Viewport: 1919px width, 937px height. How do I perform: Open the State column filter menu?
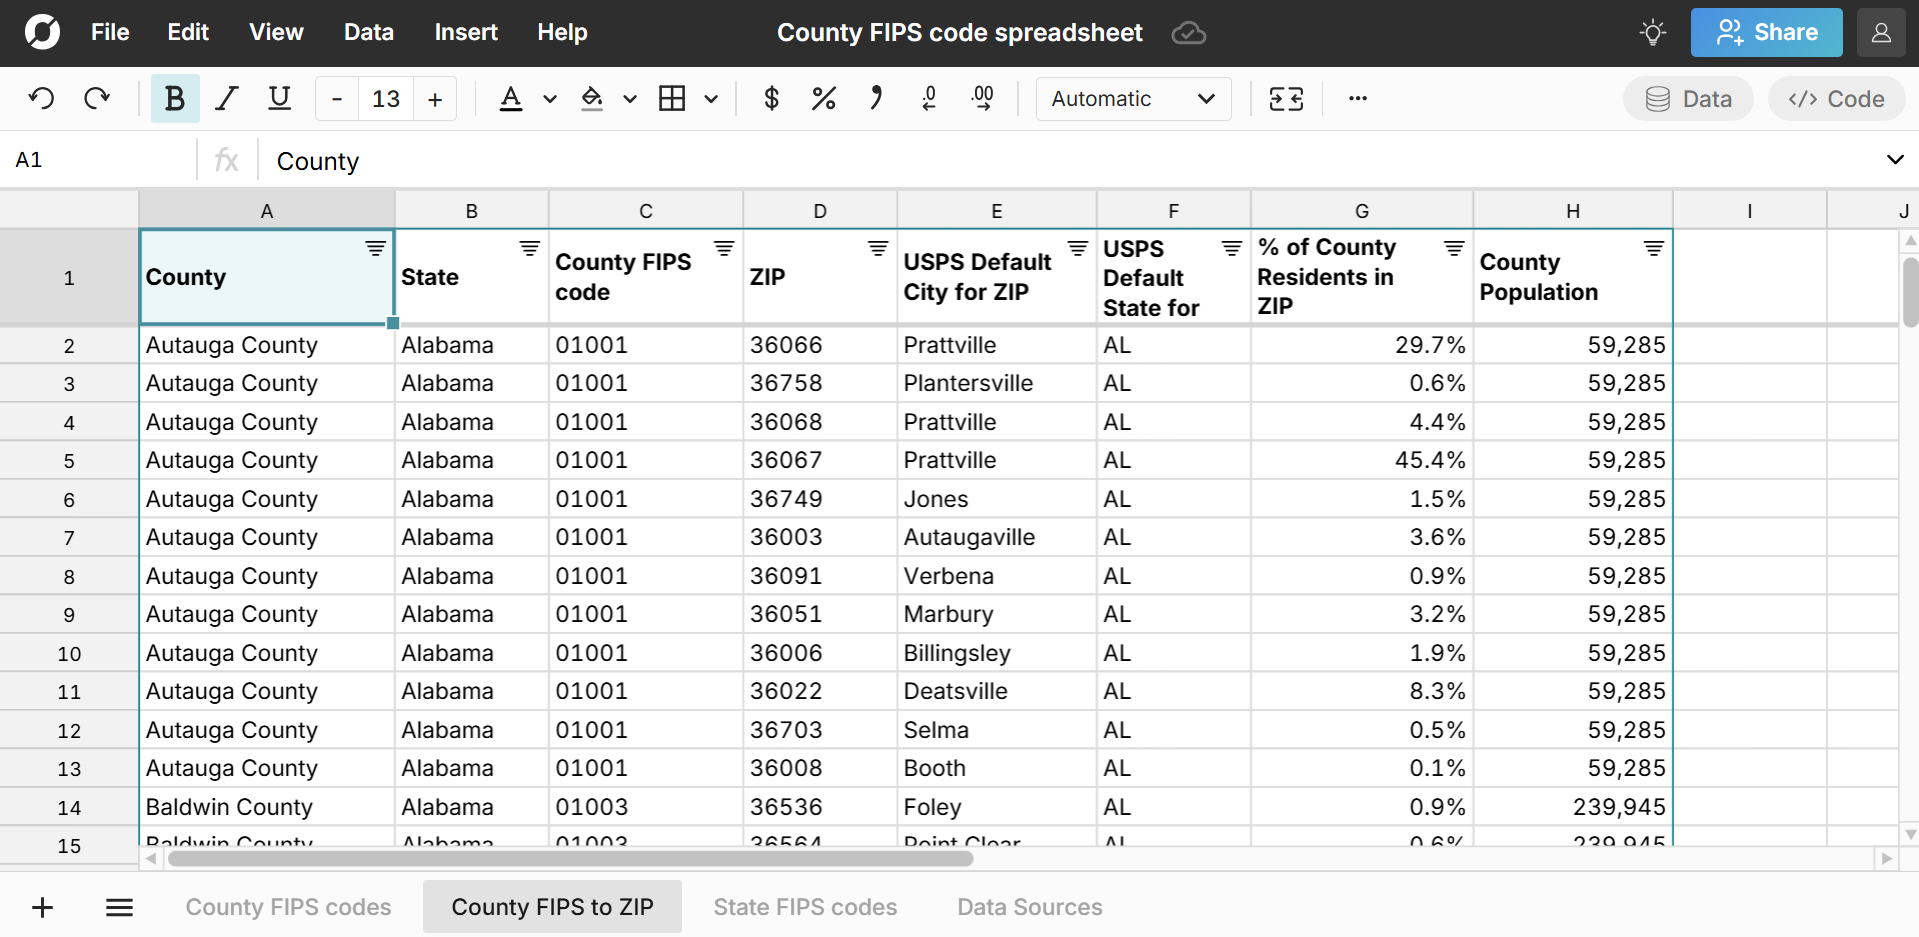tap(530, 248)
